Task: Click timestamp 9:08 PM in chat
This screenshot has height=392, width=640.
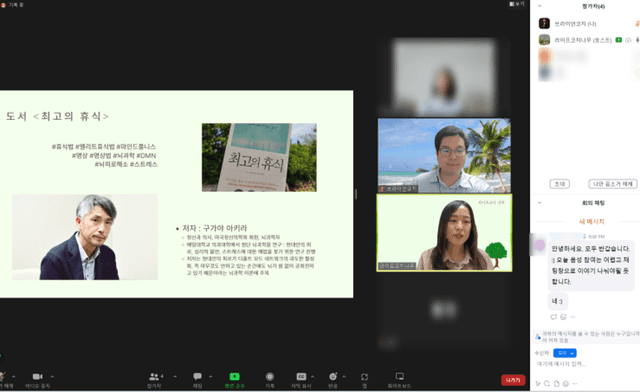Action: click(x=596, y=236)
